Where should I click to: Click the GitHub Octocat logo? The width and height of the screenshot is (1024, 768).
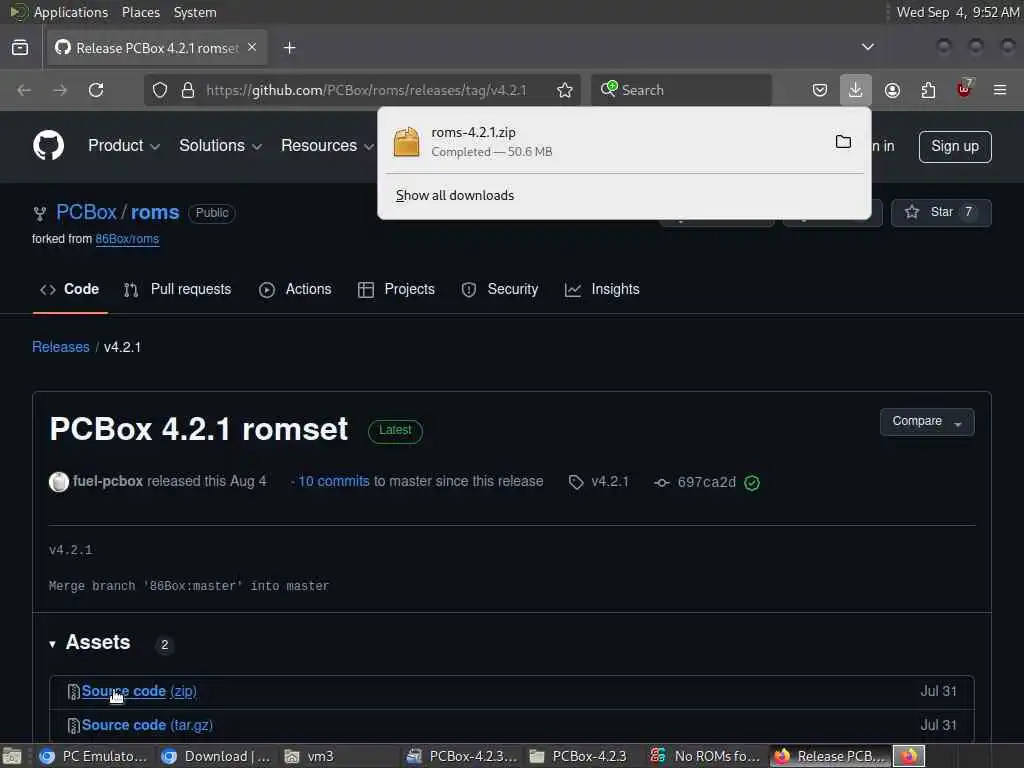[x=48, y=145]
